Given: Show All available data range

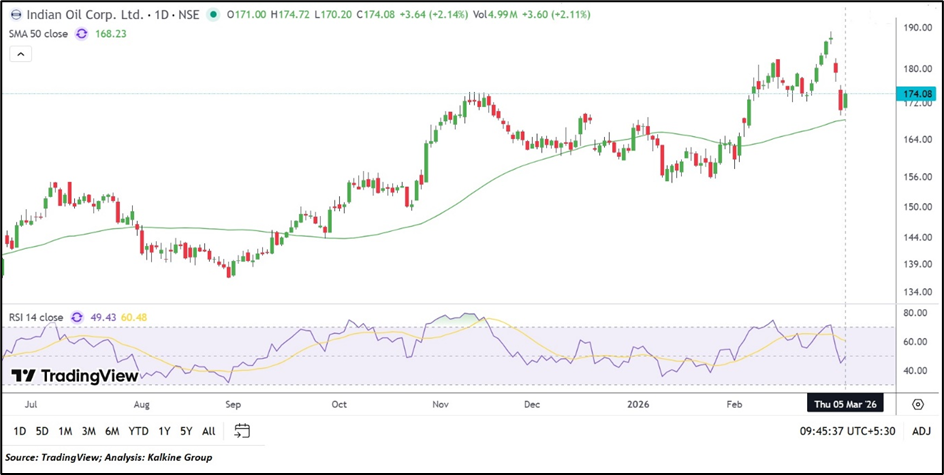Looking at the screenshot, I should pos(208,431).
